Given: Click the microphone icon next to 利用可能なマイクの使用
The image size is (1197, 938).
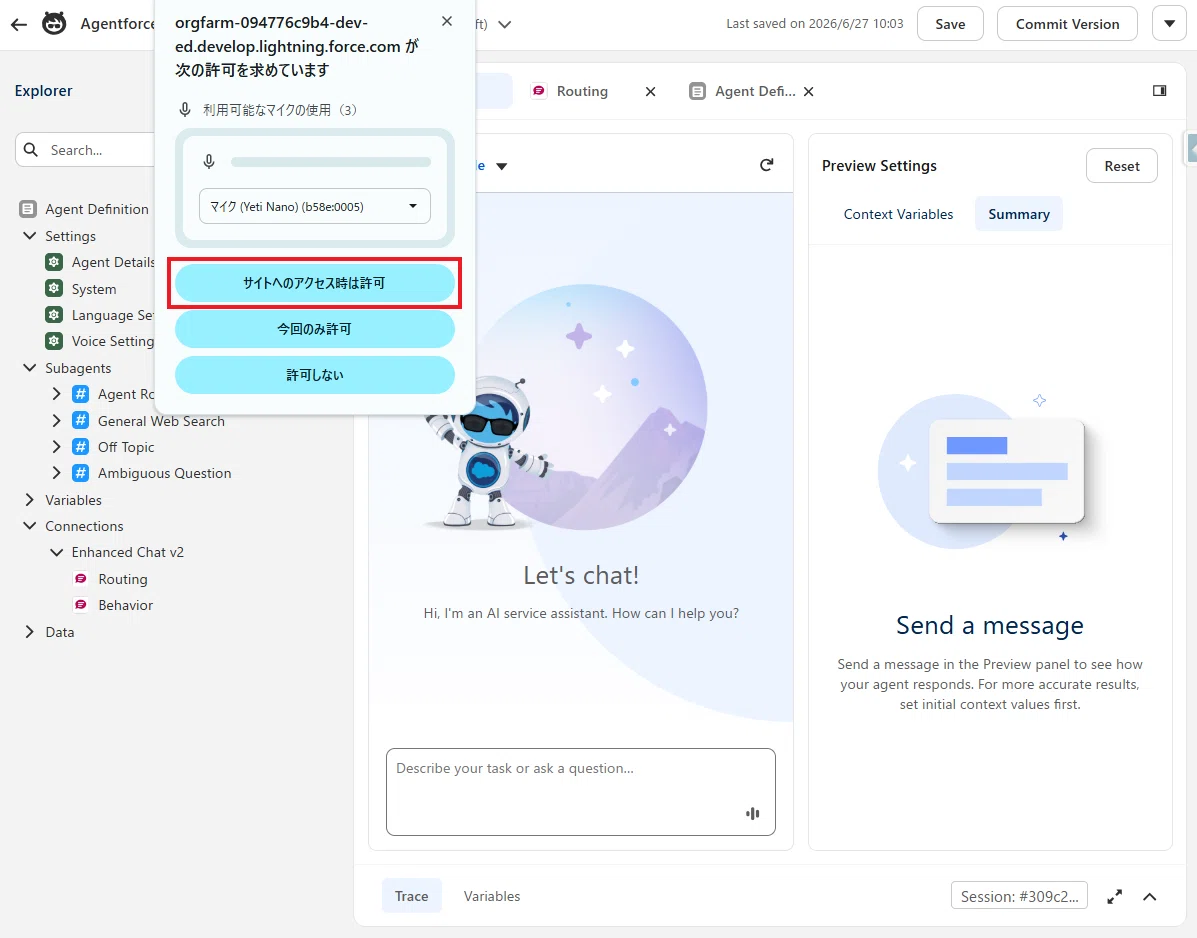Looking at the screenshot, I should tap(185, 110).
